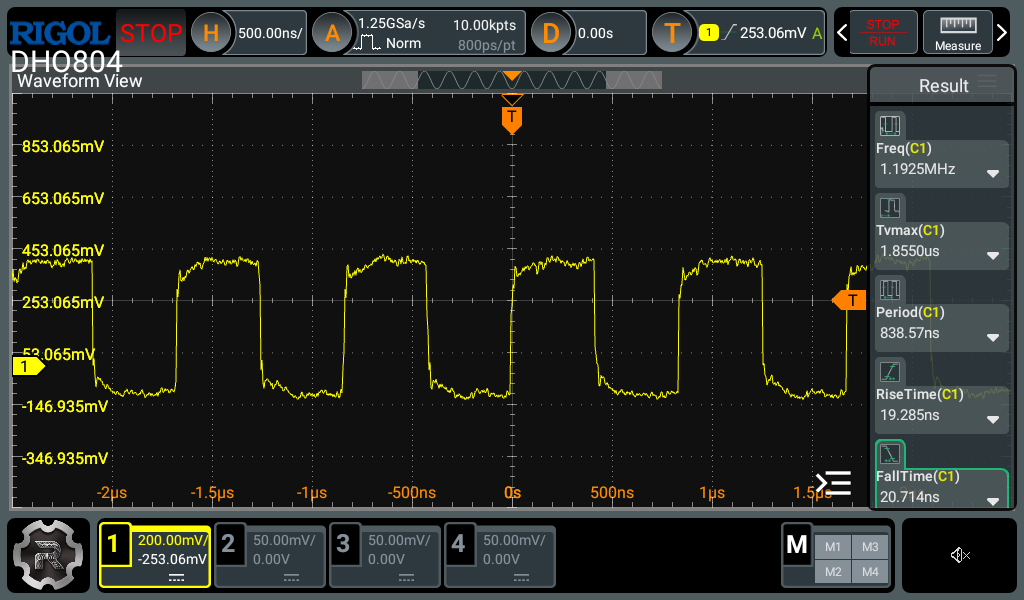Open the Horizontal timebase H icon
Screen dimensions: 1024x600
pos(211,33)
